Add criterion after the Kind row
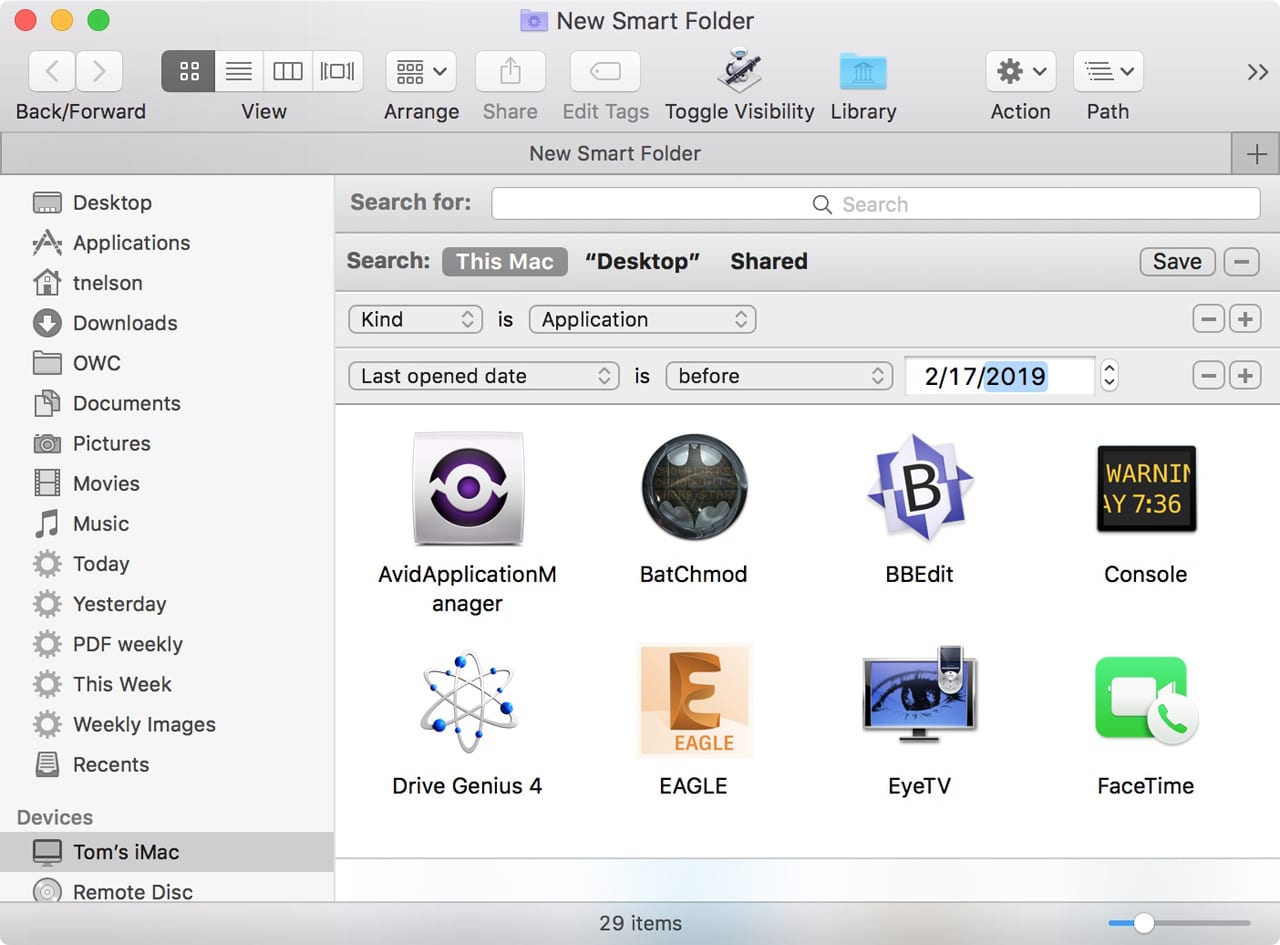 pyautogui.click(x=1245, y=320)
